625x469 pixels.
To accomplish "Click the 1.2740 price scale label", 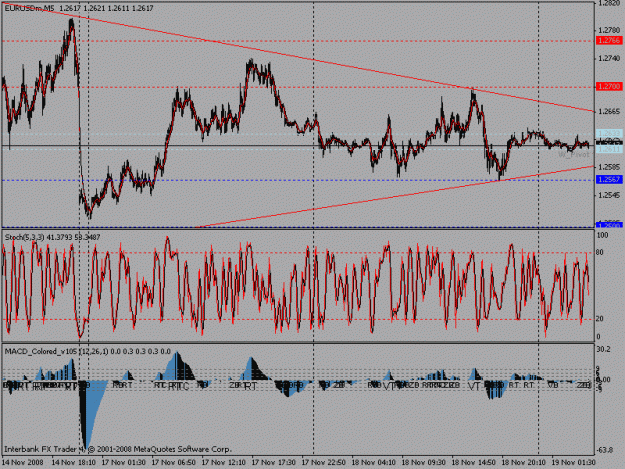I will click(x=609, y=59).
